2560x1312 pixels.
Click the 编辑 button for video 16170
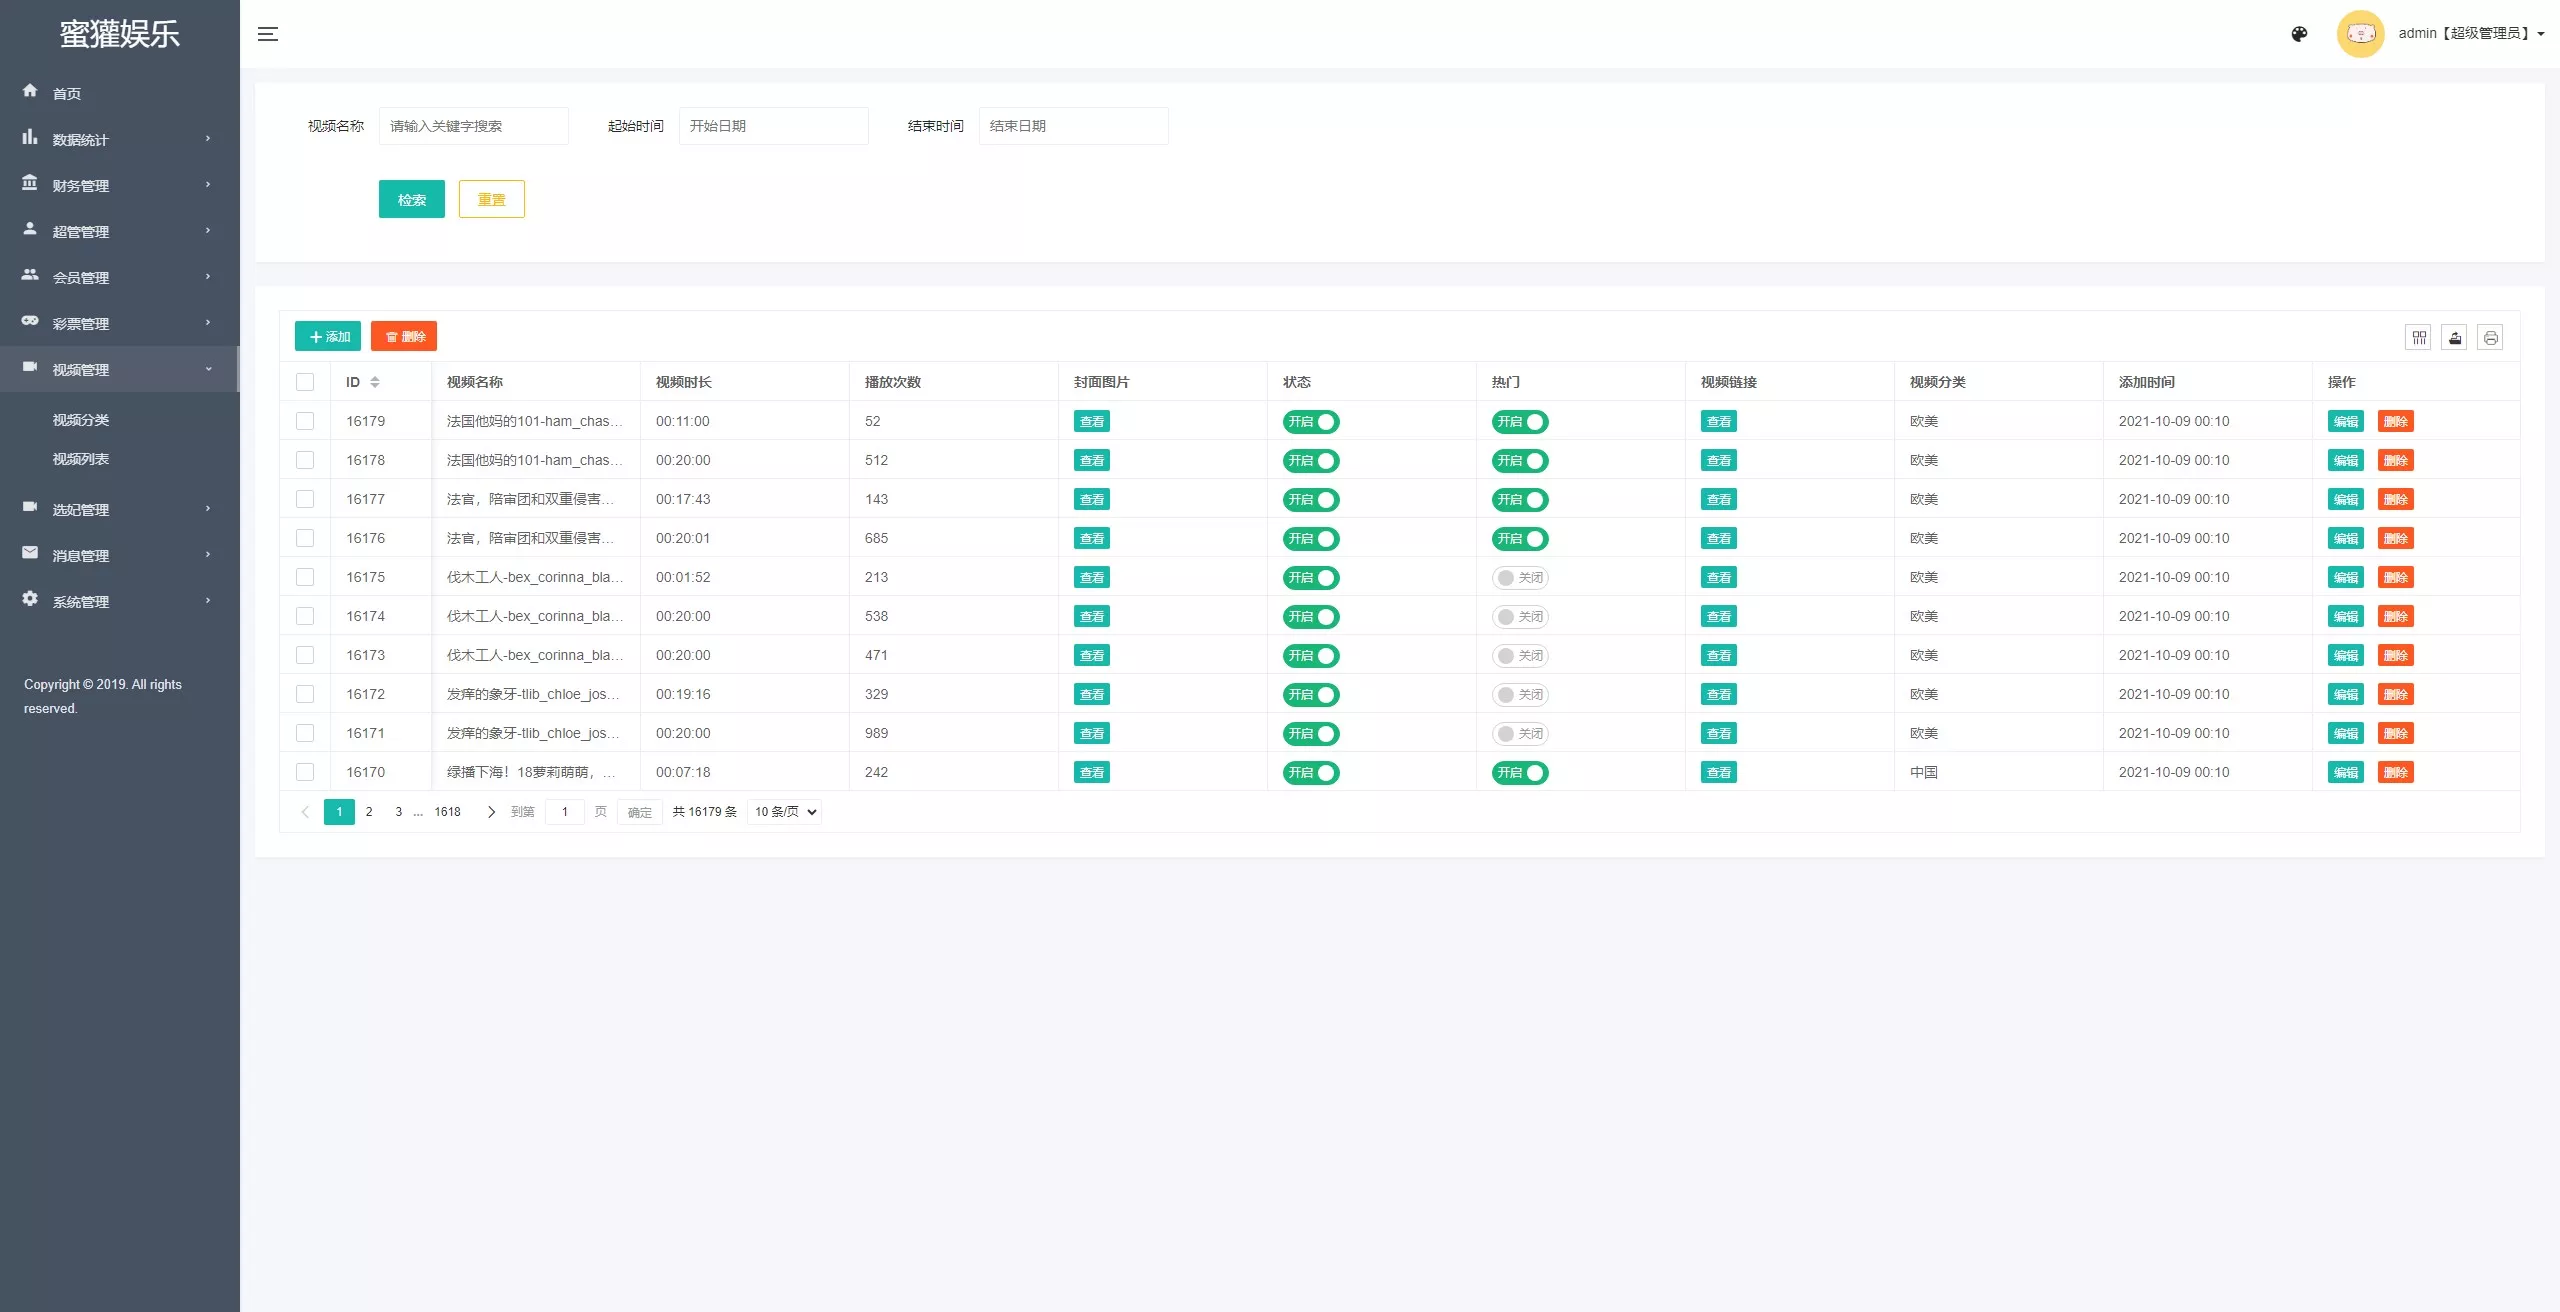click(x=2345, y=772)
